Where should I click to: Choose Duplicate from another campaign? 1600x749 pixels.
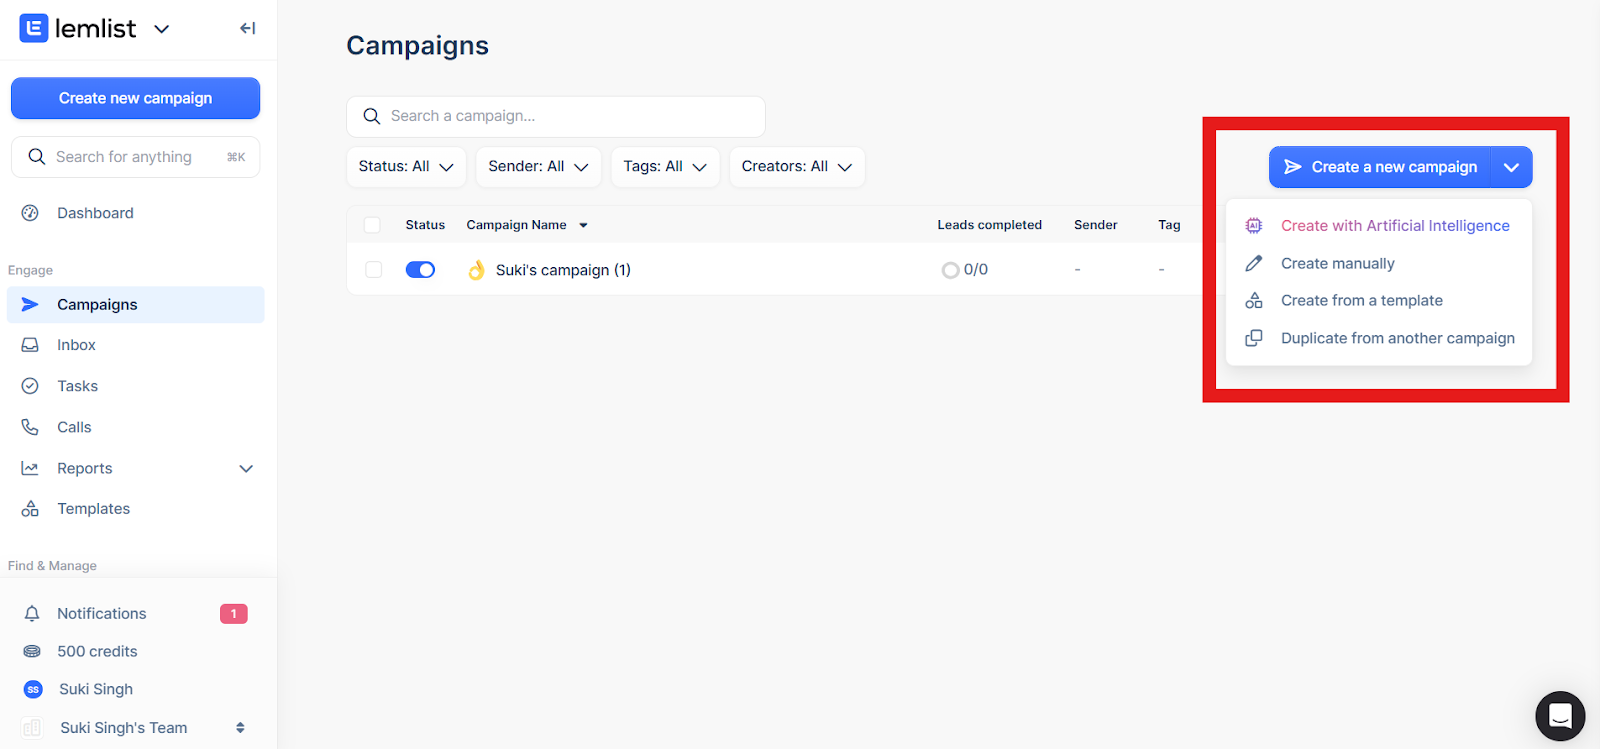[1397, 338]
